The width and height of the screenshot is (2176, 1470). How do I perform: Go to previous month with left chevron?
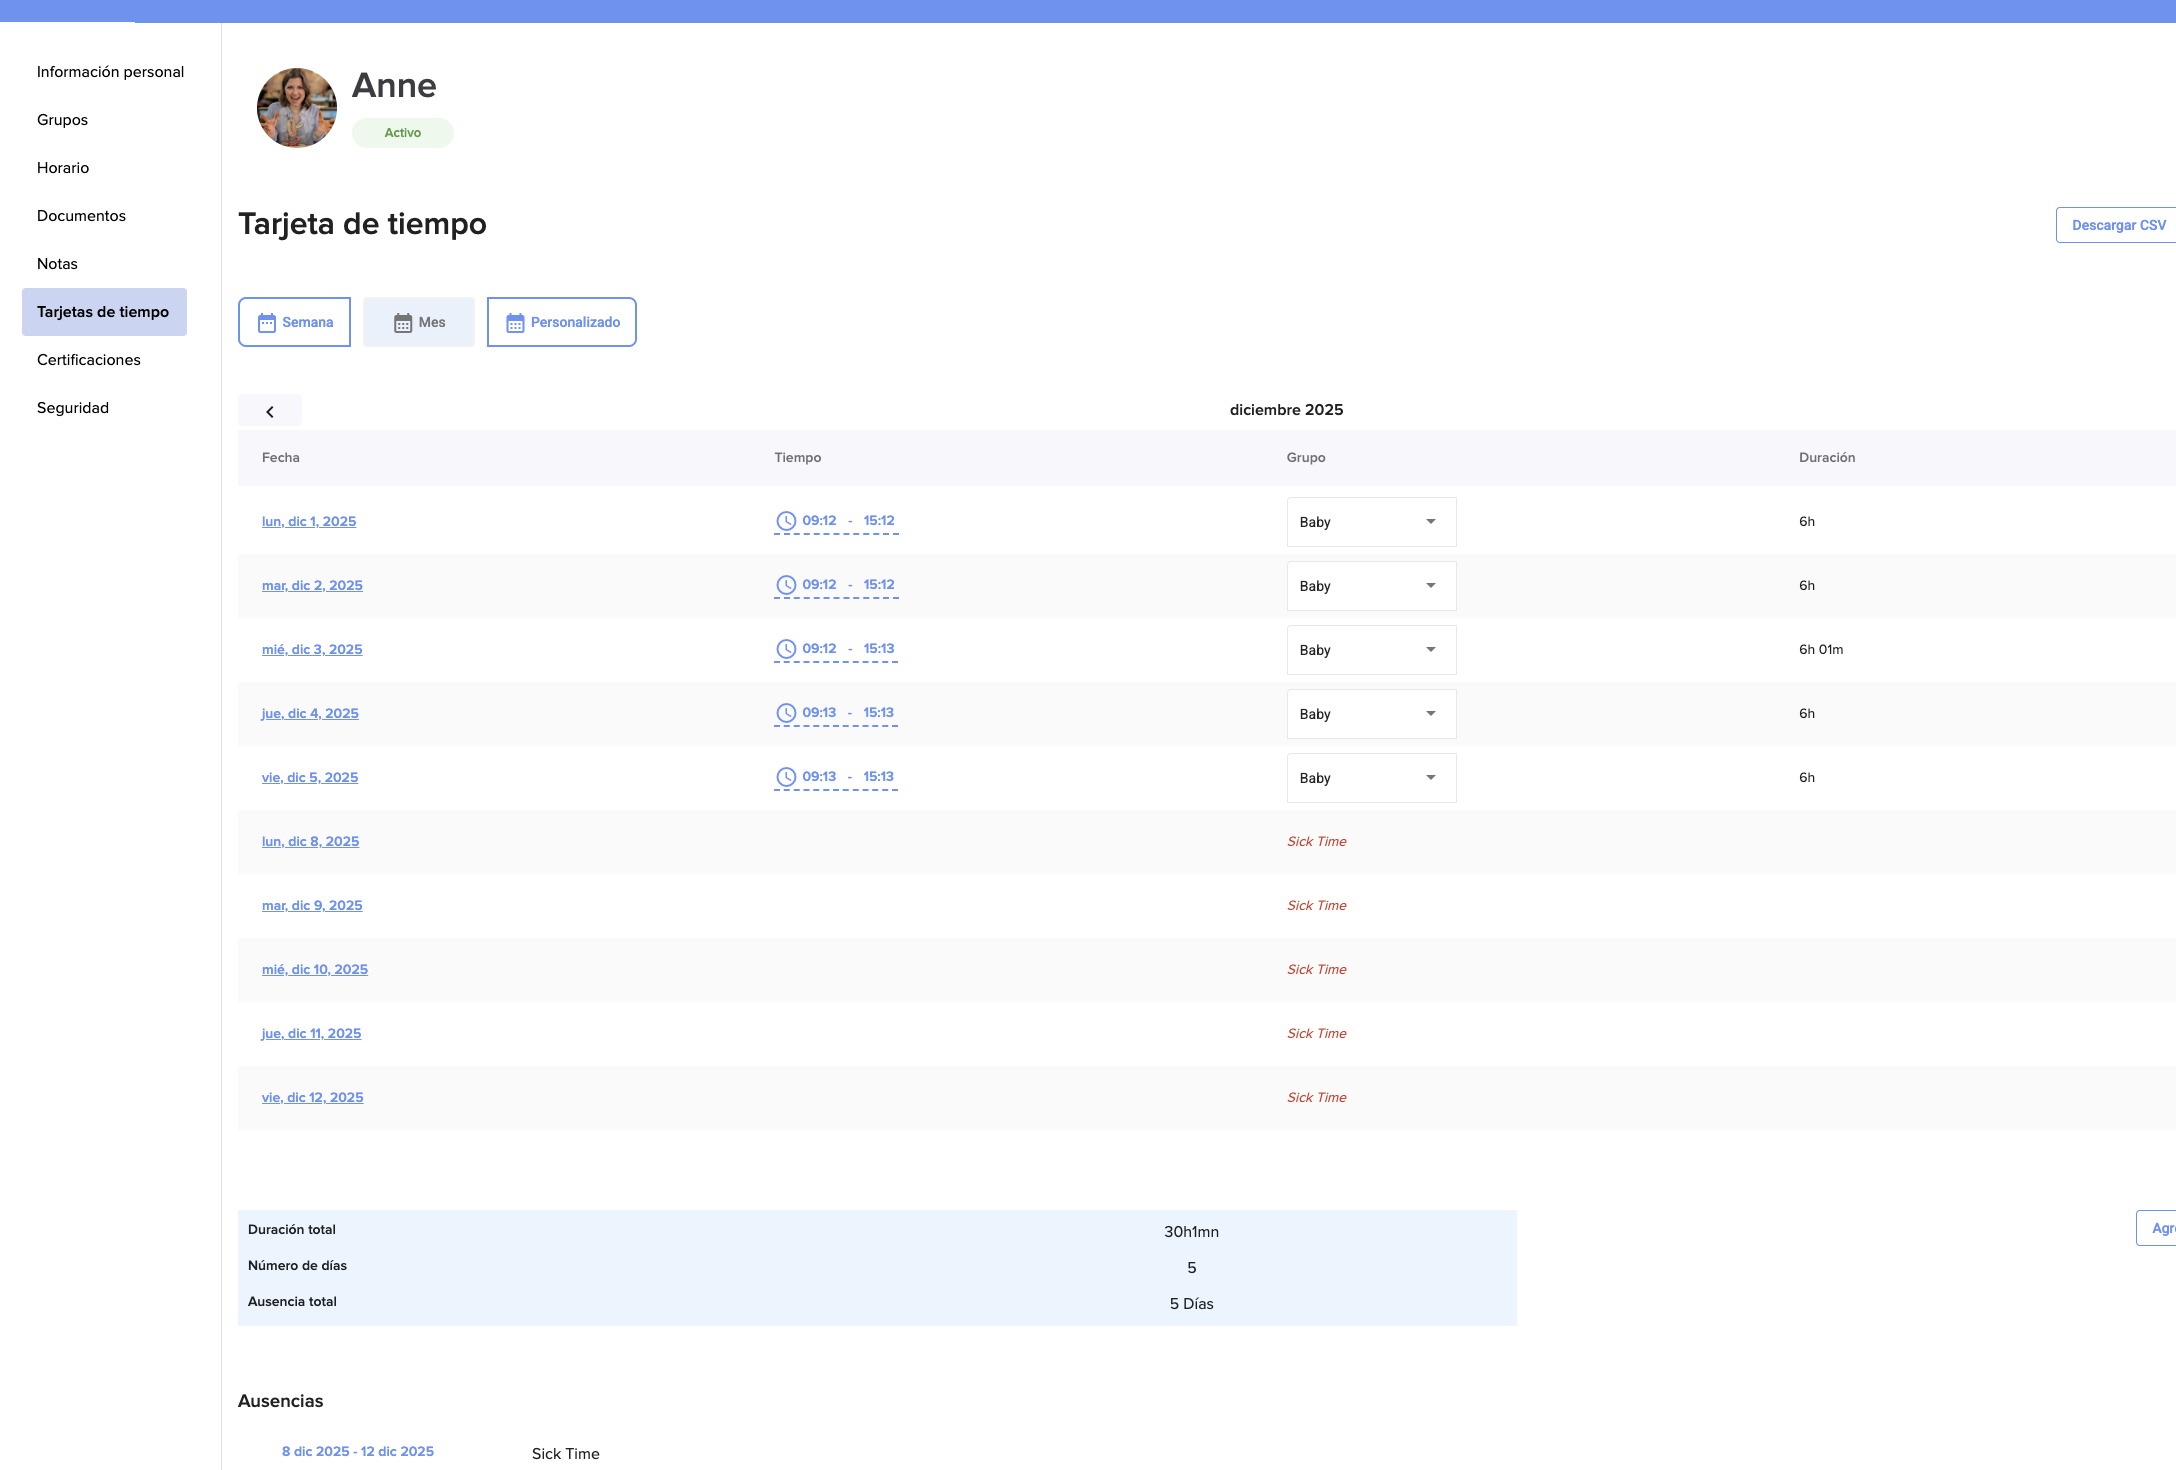point(270,411)
